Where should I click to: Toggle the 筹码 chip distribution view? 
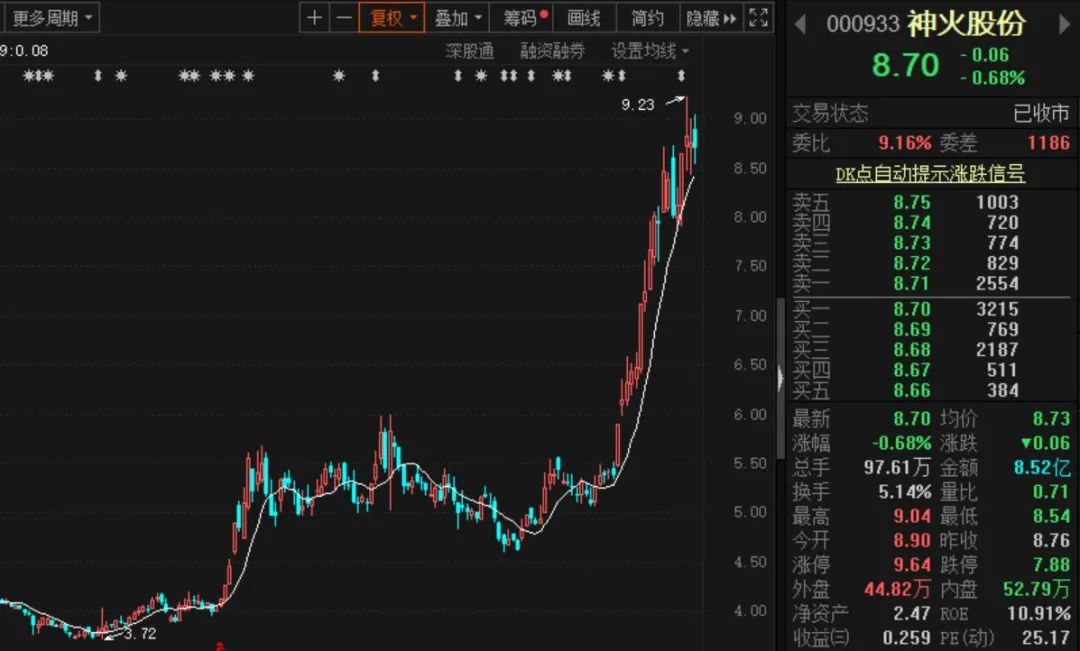(x=525, y=18)
